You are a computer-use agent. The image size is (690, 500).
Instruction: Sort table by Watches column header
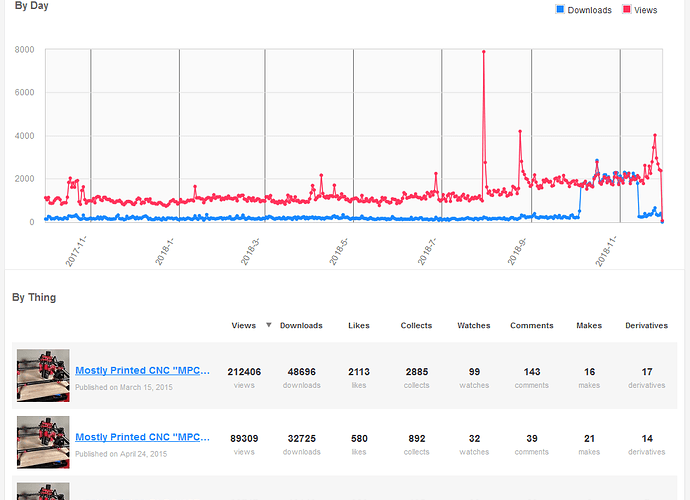[x=473, y=325]
